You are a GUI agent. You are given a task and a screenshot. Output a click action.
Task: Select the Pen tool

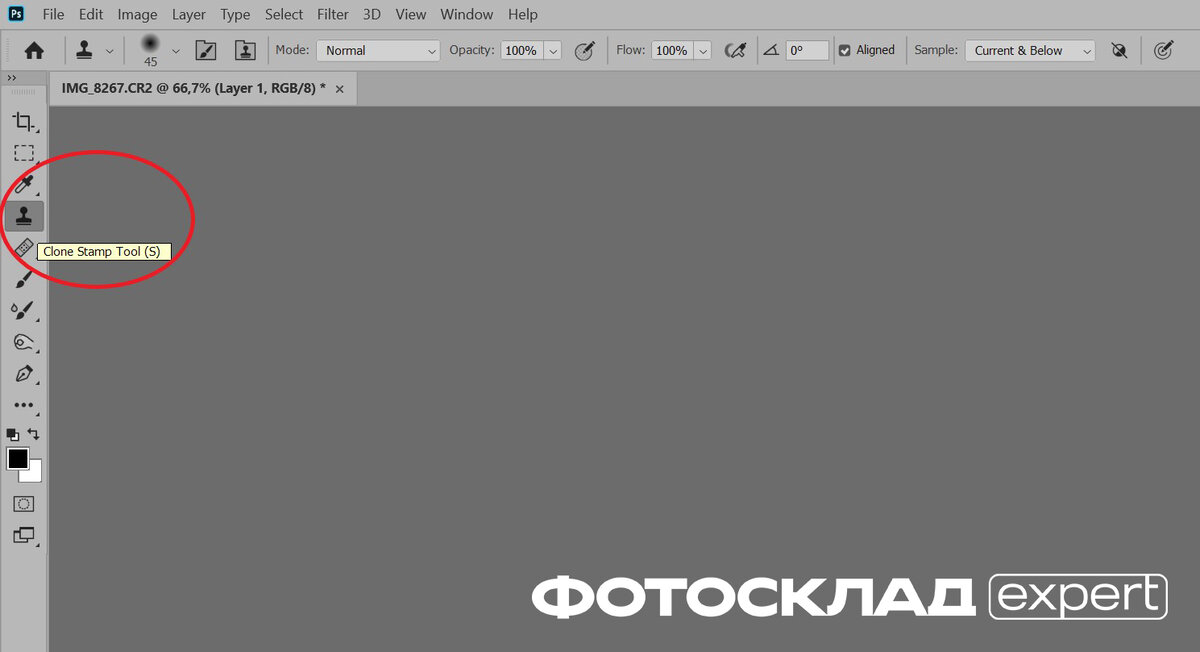pos(23,374)
